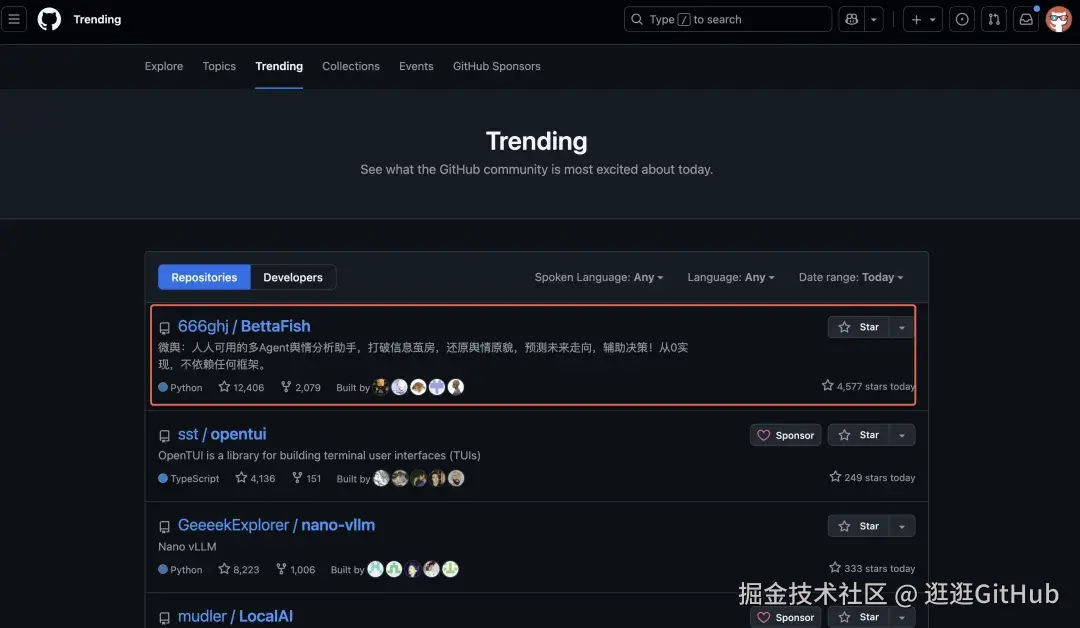This screenshot has height=628, width=1080.
Task: Click the repo icon beside BettaFish title
Action: coord(164,328)
